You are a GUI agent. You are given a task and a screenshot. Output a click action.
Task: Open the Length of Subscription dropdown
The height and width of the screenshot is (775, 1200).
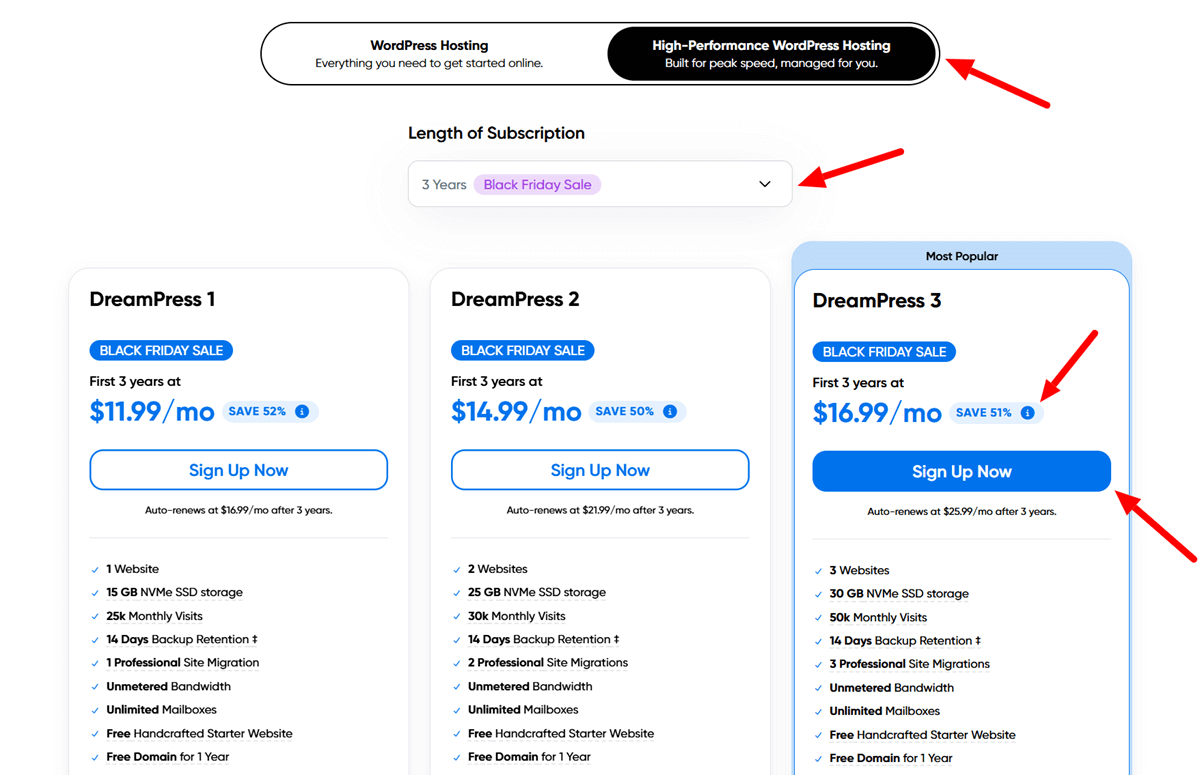click(x=600, y=184)
